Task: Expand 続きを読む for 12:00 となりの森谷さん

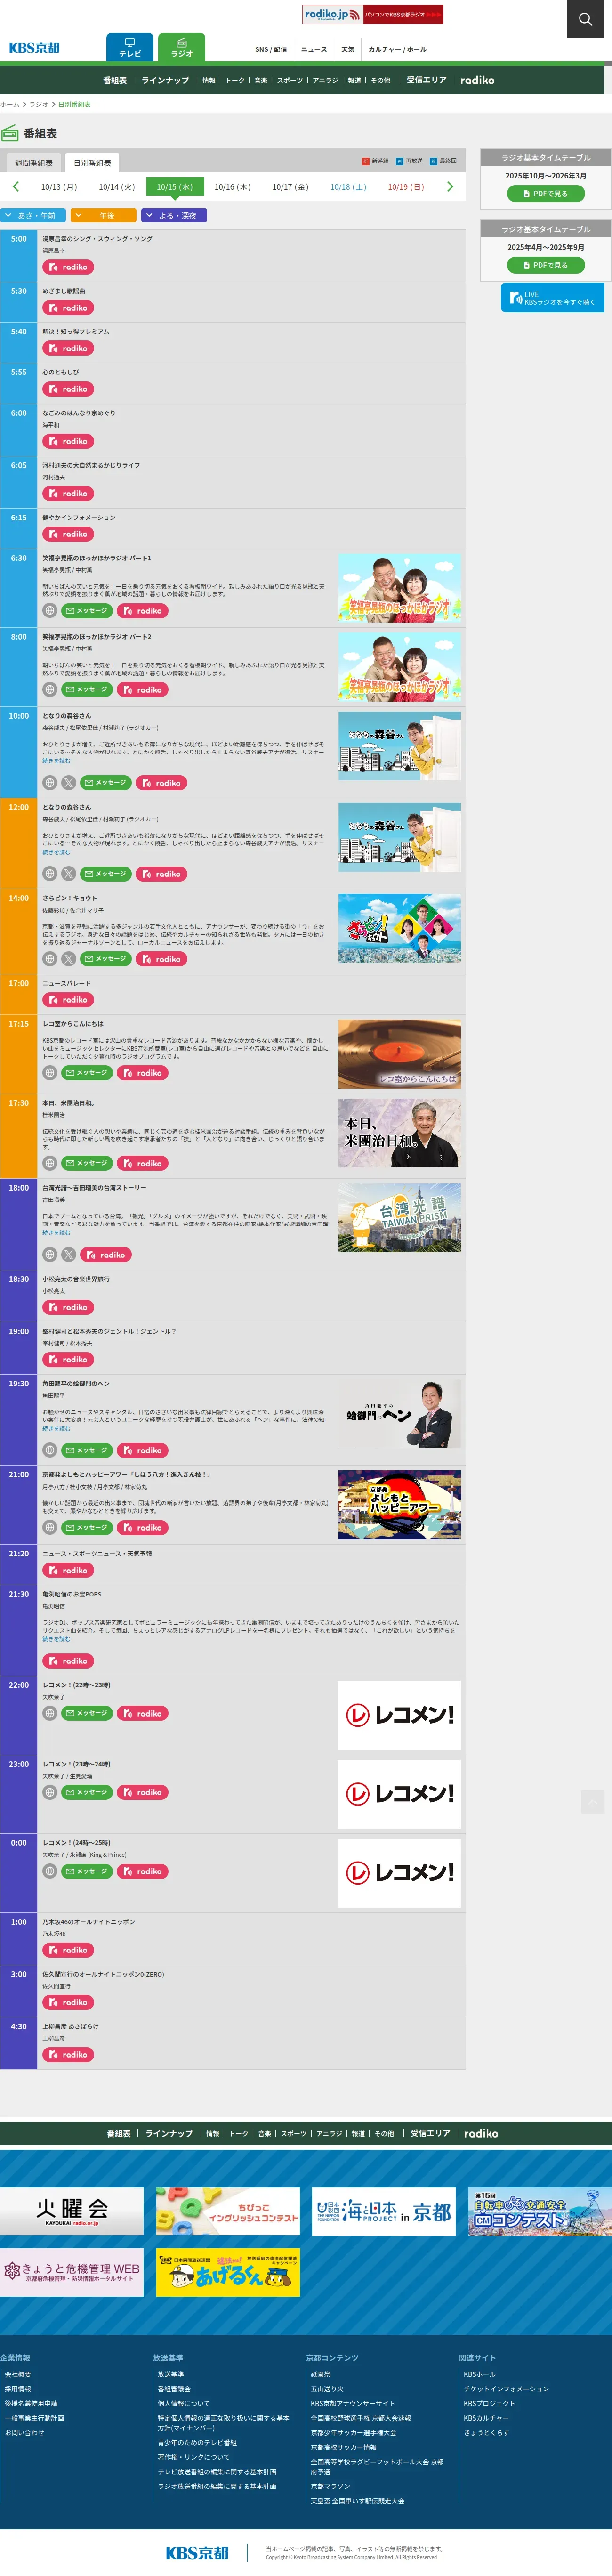Action: (x=56, y=852)
